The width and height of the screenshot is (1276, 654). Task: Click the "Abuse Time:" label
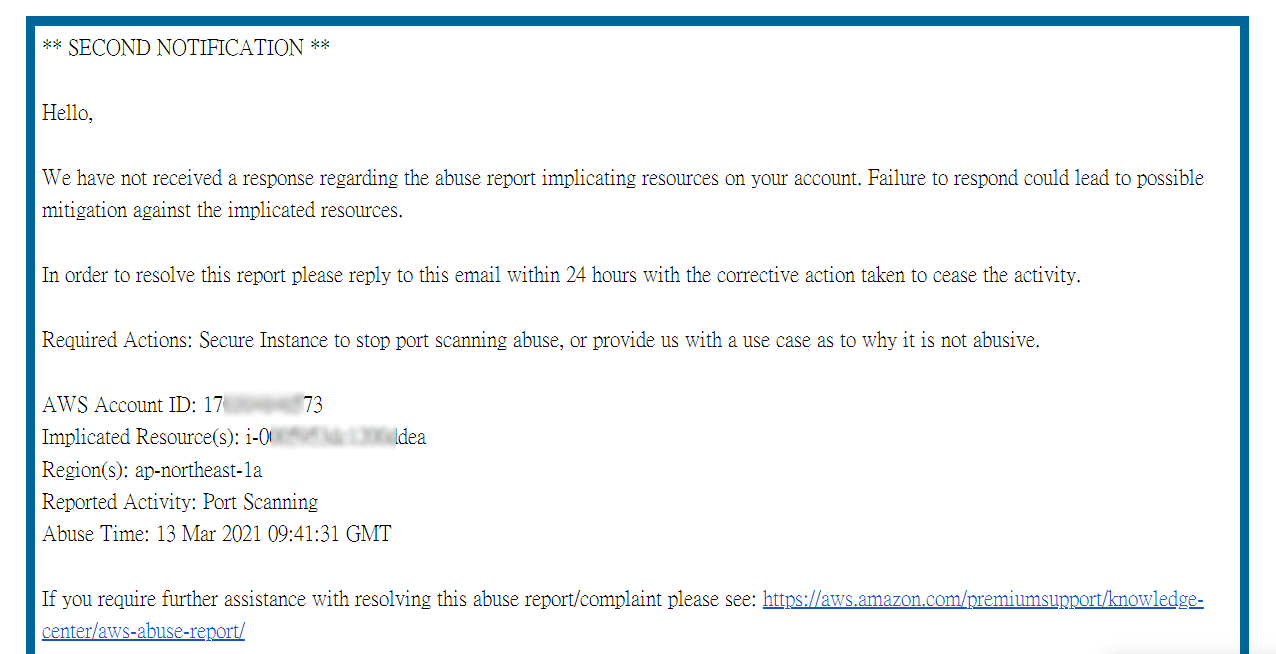pyautogui.click(x=96, y=534)
